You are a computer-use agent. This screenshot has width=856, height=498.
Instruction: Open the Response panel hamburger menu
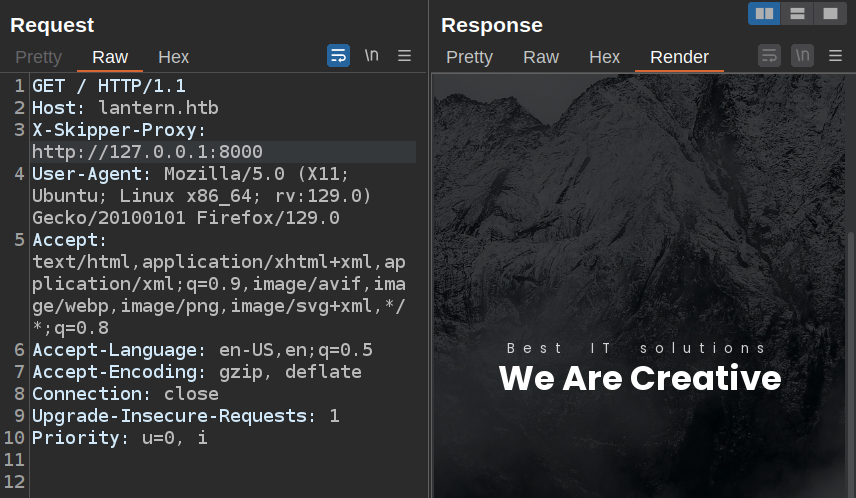(835, 56)
